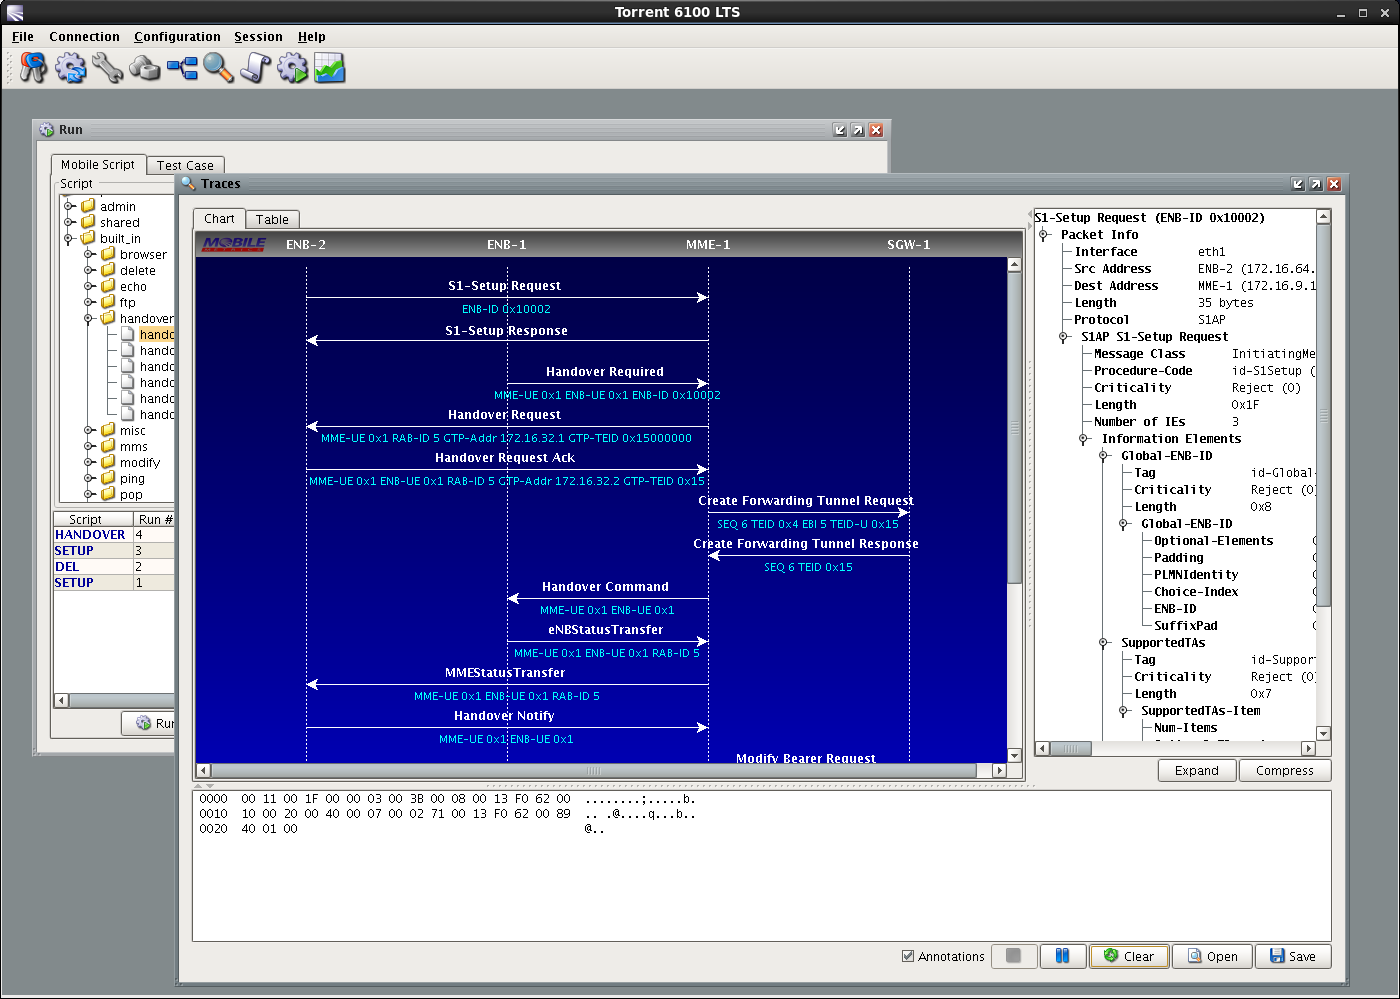This screenshot has width=1400, height=999.
Task: Expand the admin folder in the script tree
Action: pos(70,207)
